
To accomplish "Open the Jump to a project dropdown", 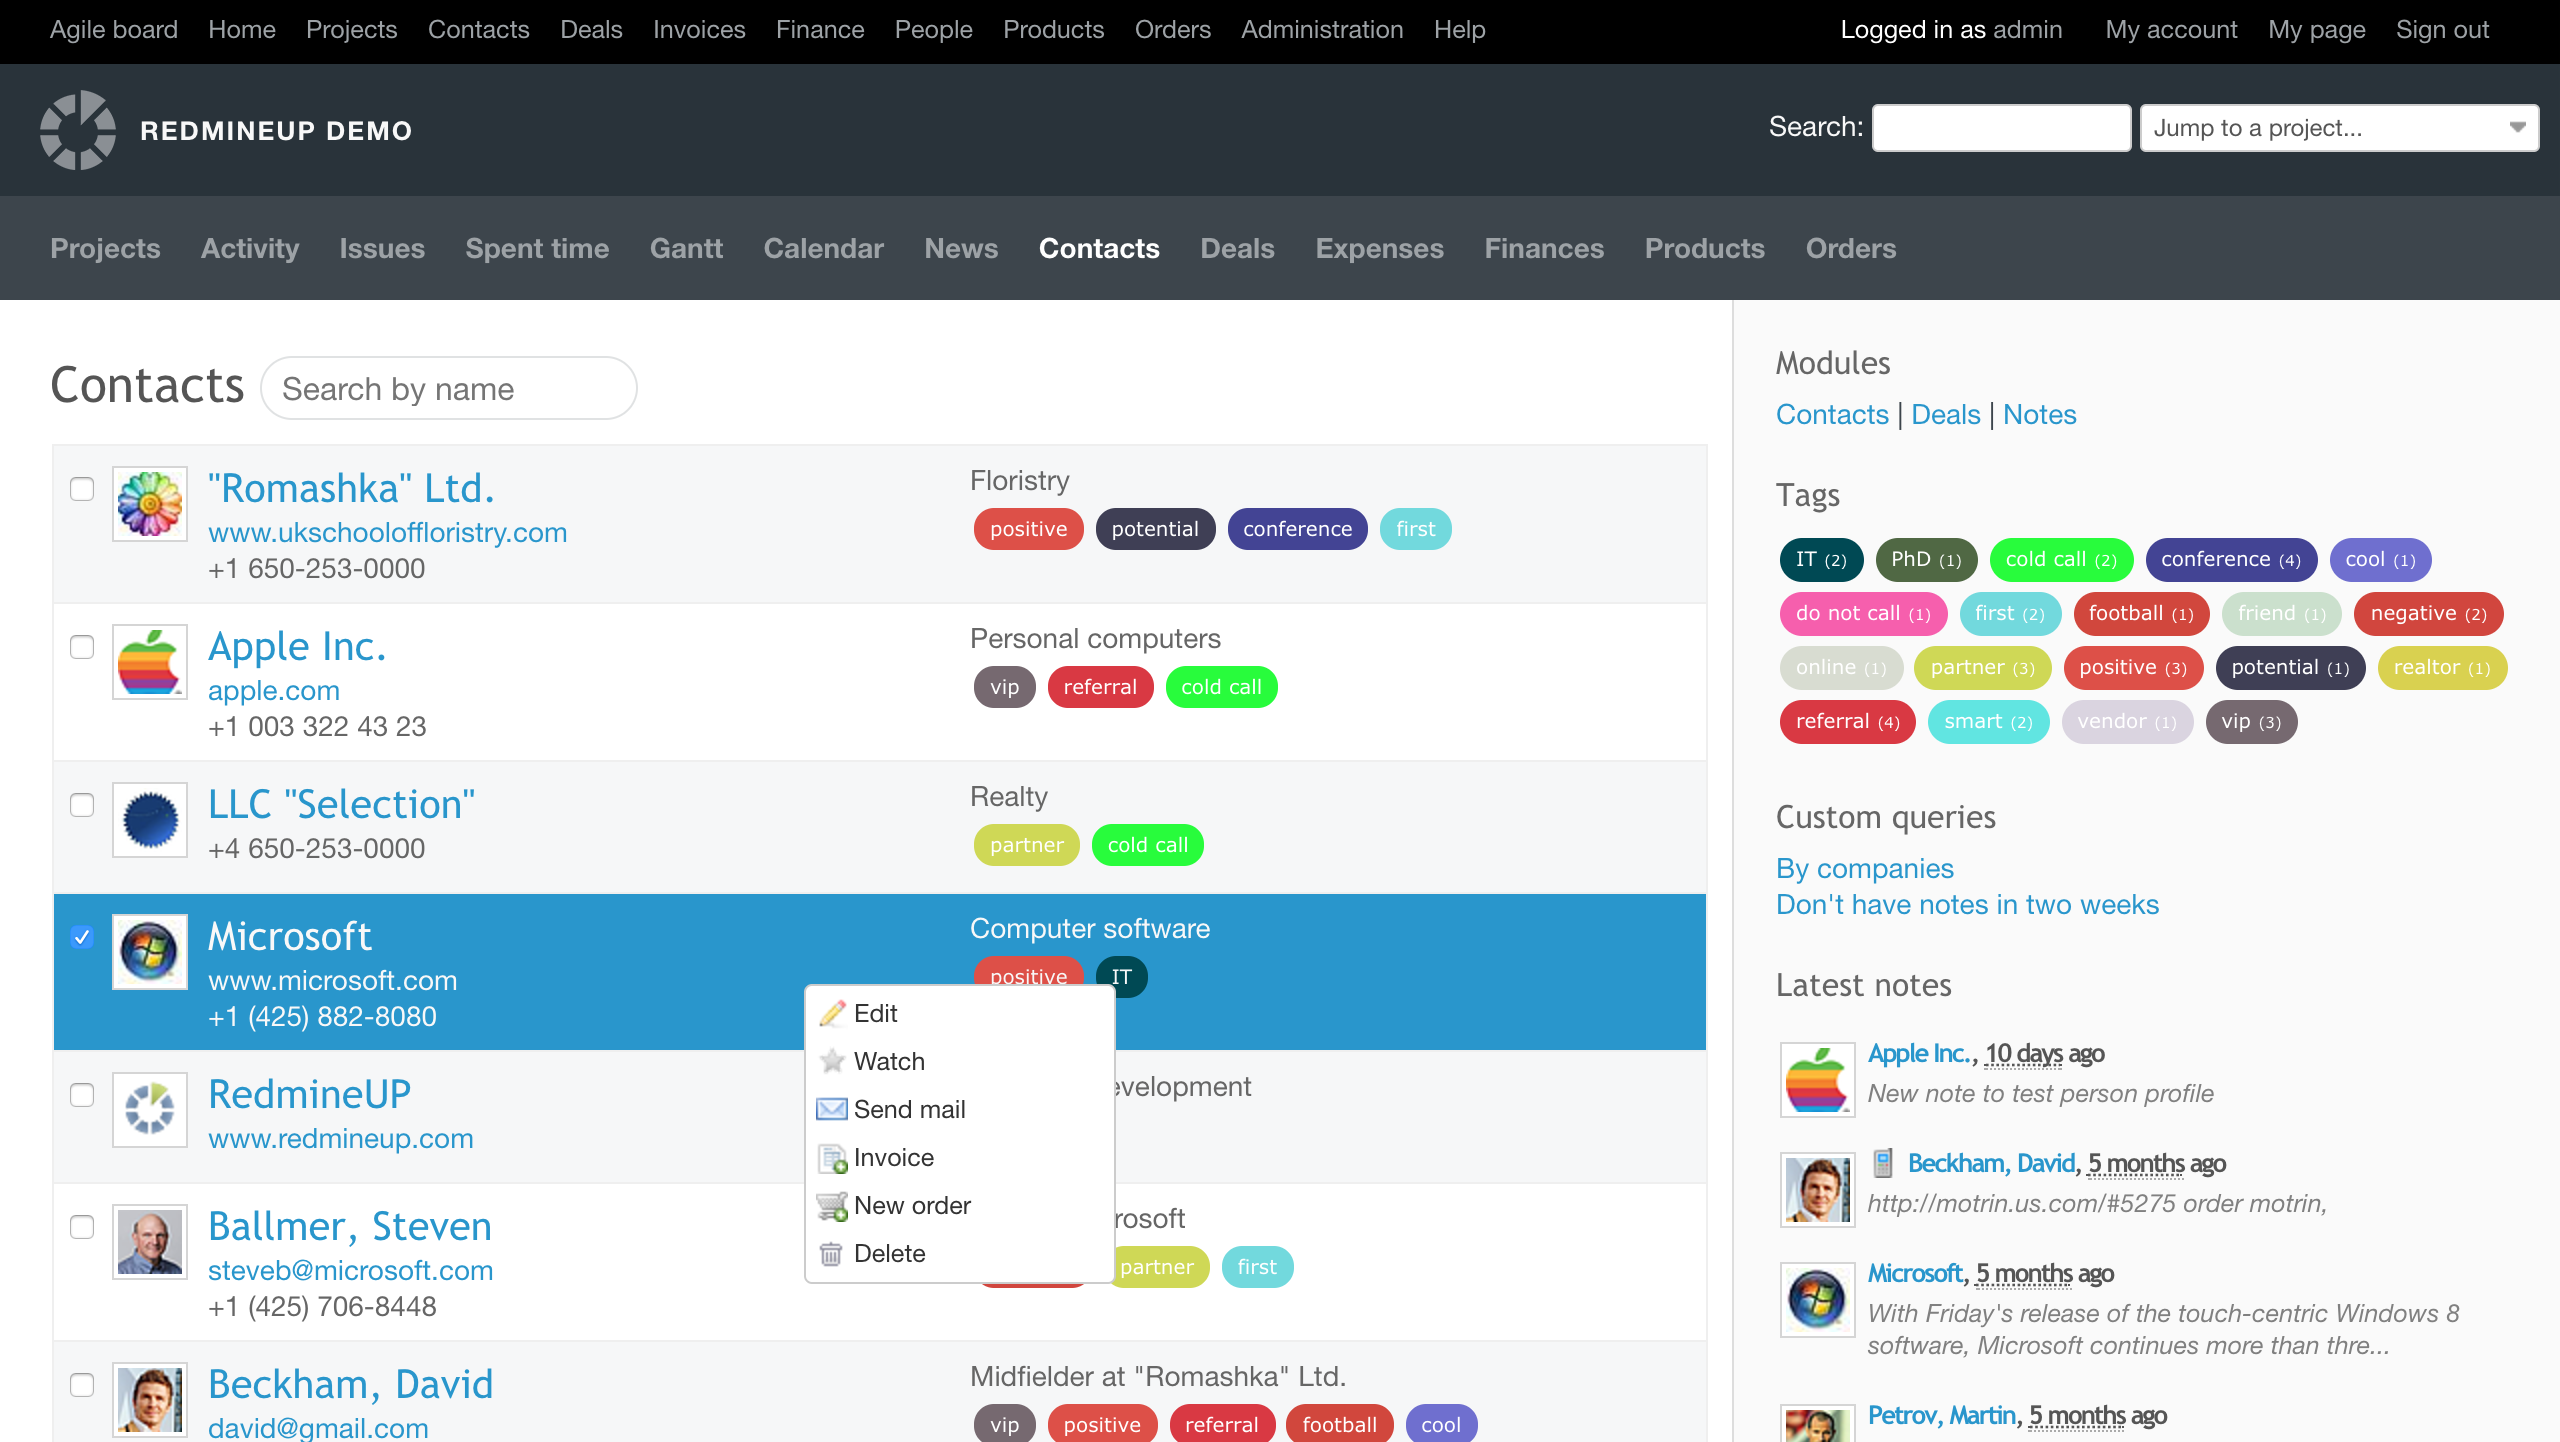I will pos(2339,127).
